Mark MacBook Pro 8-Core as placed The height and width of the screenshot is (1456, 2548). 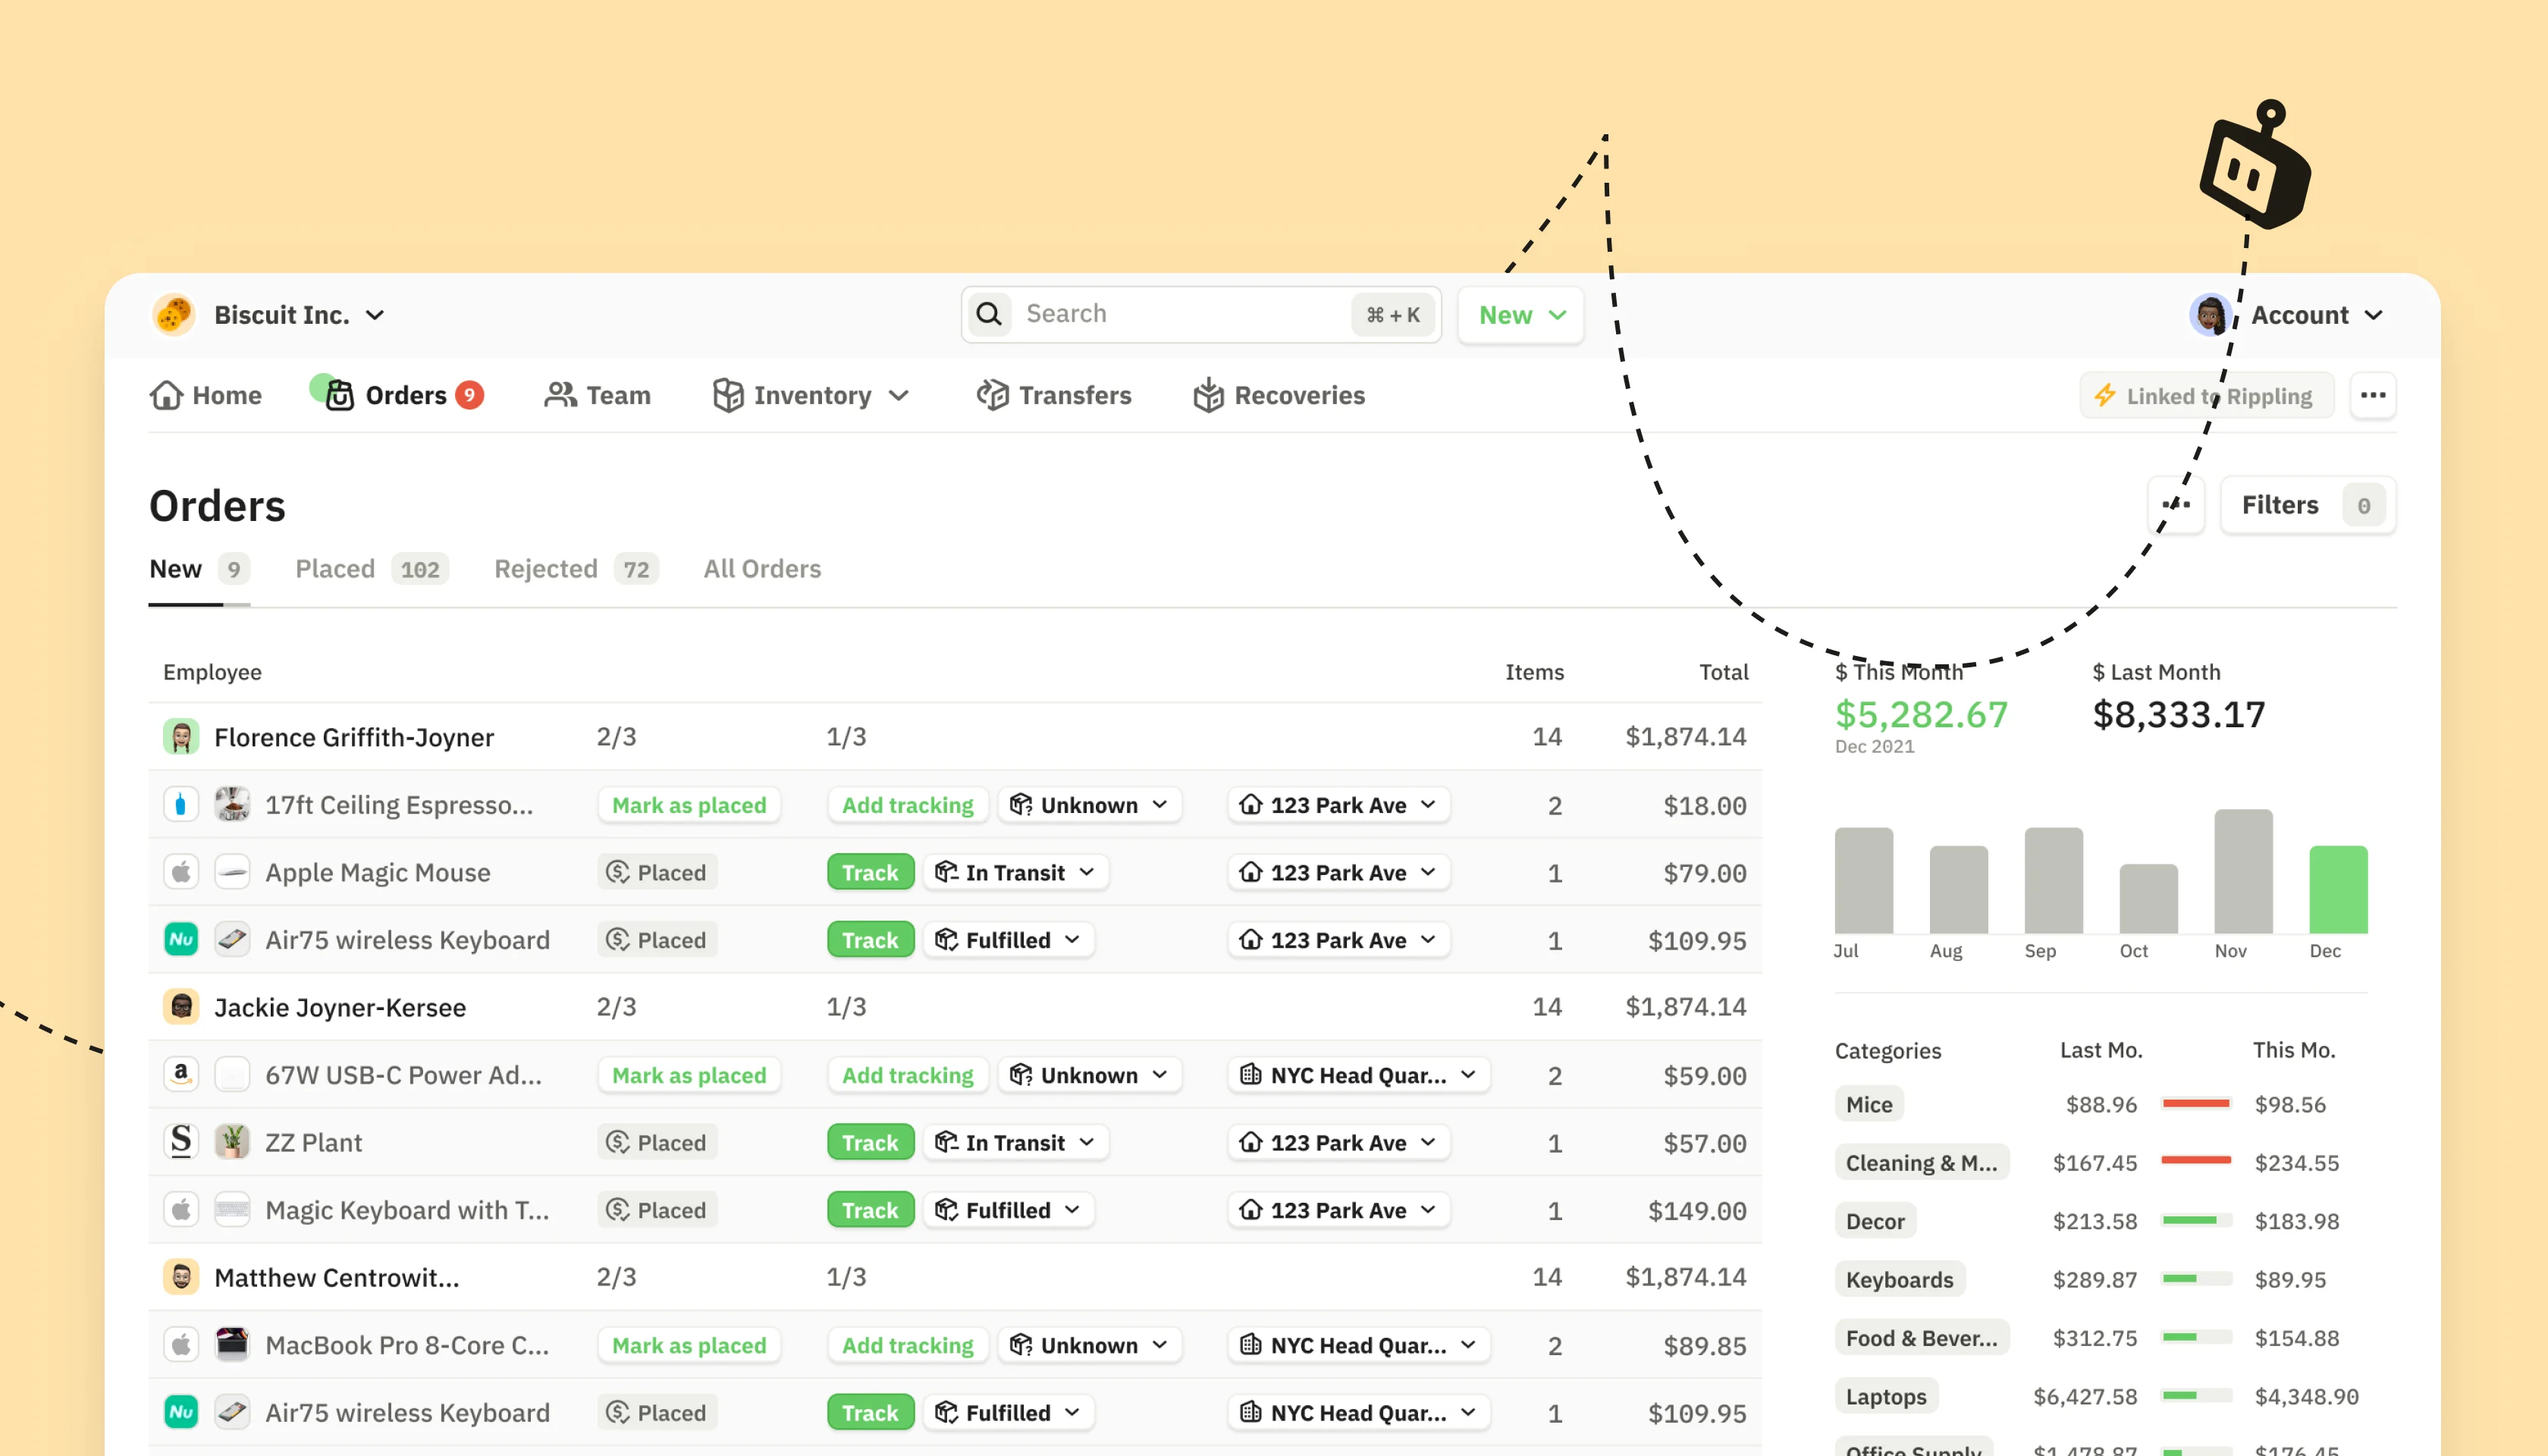(x=689, y=1345)
